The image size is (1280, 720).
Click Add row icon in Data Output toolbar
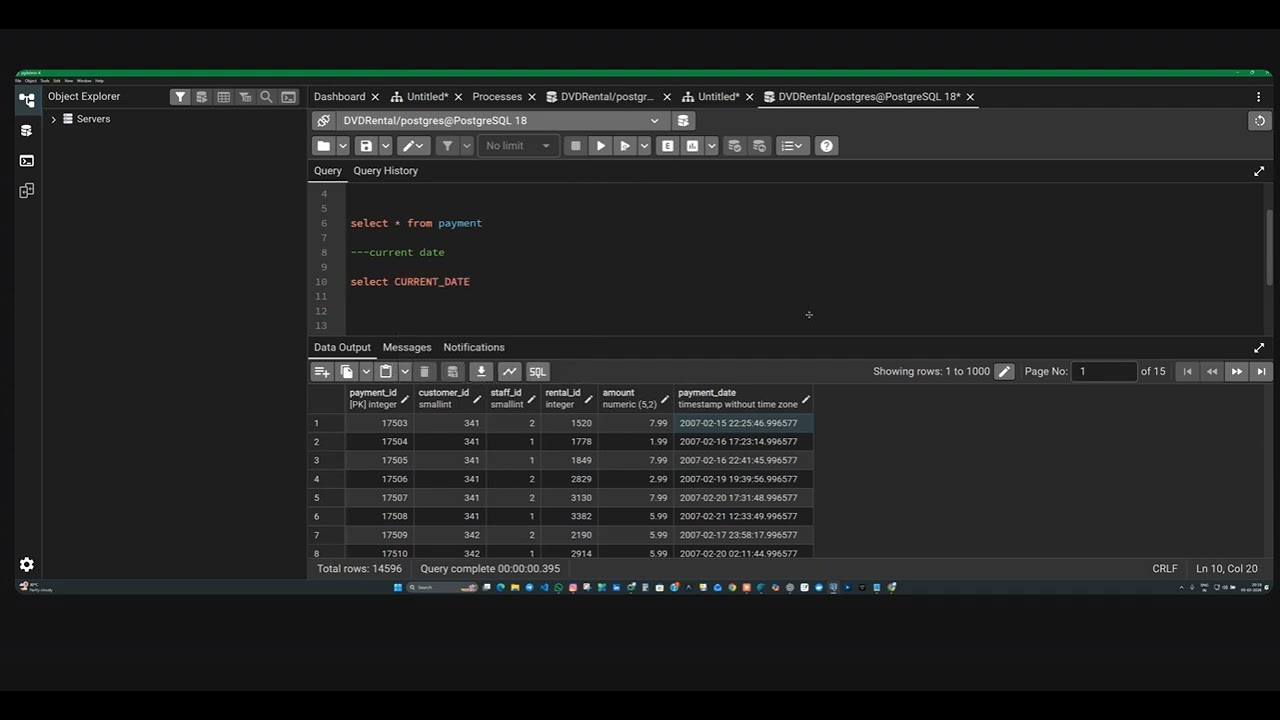(322, 372)
